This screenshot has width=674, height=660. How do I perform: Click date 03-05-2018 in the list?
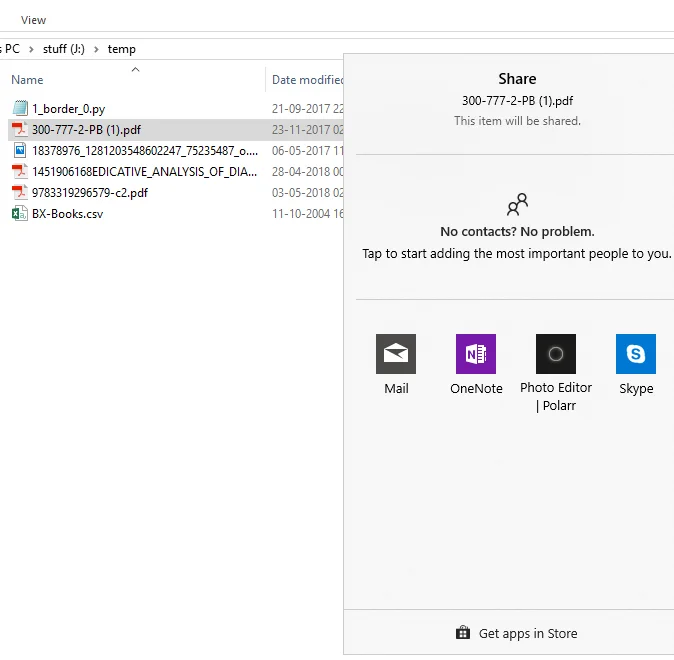point(307,193)
